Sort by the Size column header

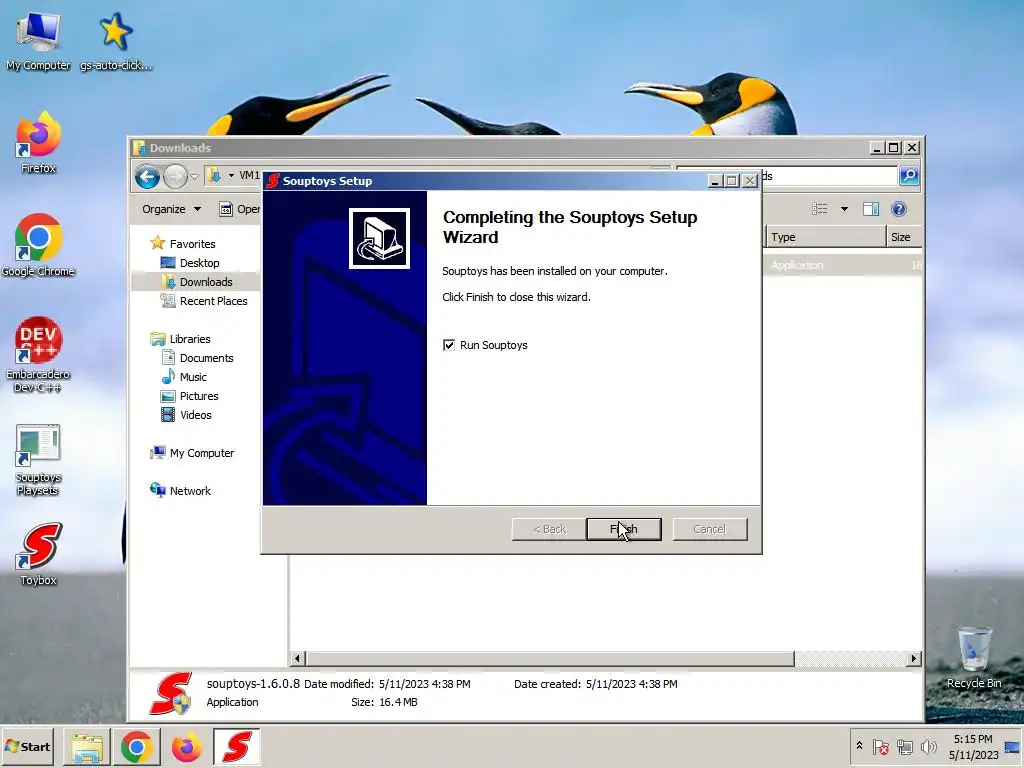904,237
